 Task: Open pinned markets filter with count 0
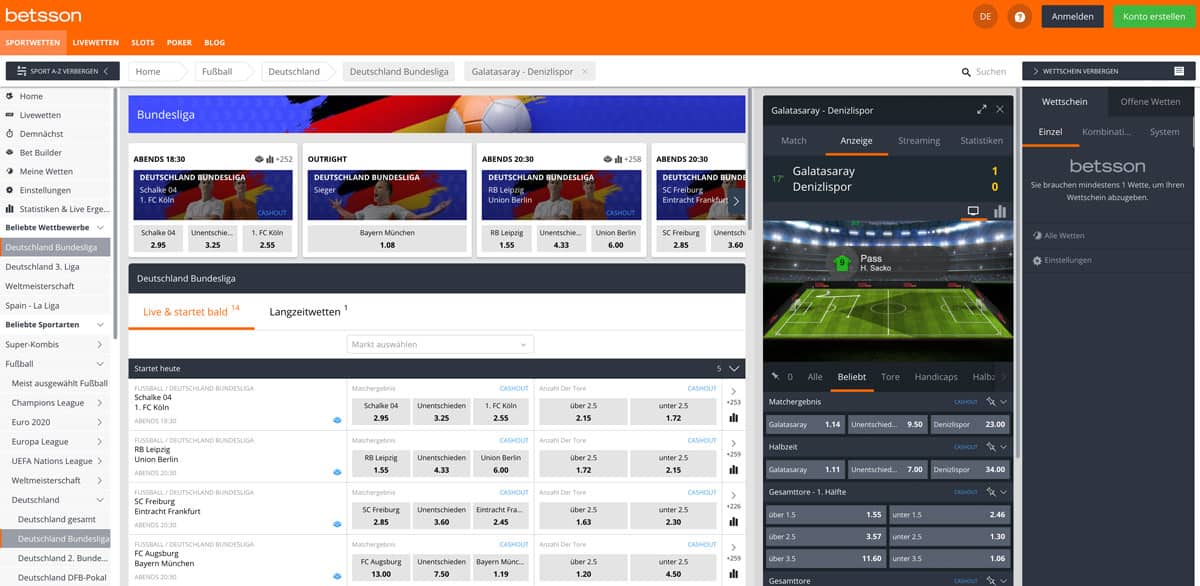pos(783,377)
